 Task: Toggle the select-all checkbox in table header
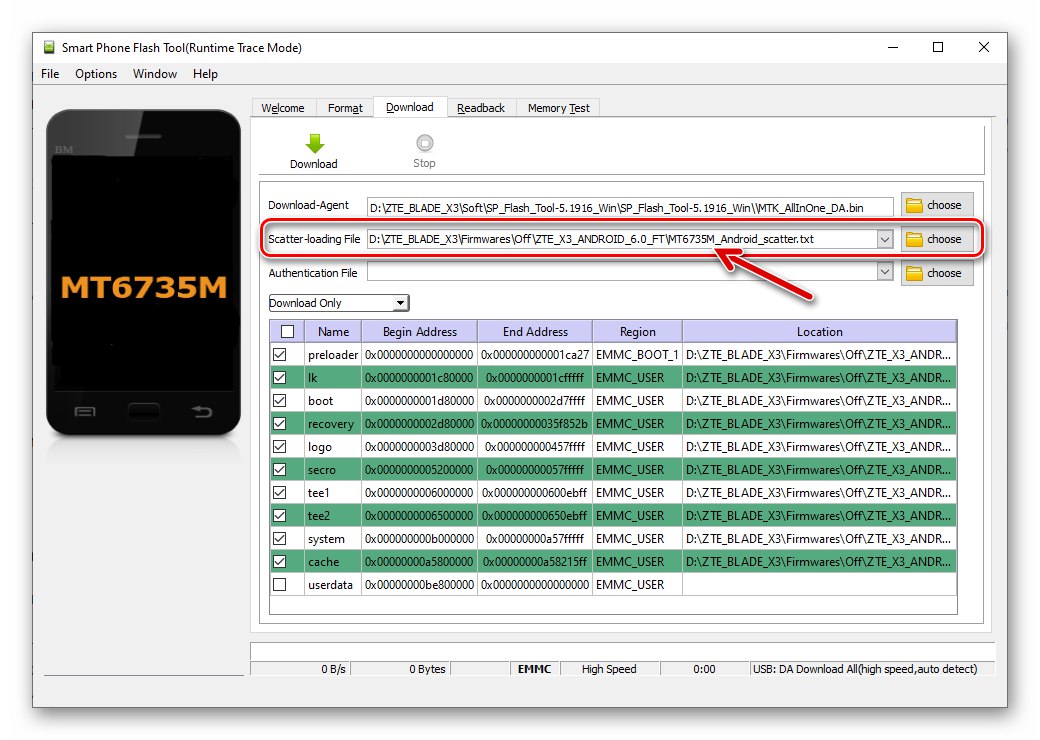(287, 332)
